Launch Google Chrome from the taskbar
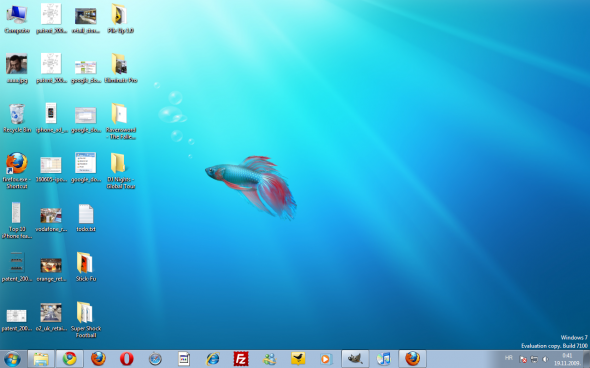The width and height of the screenshot is (590, 368). point(69,359)
